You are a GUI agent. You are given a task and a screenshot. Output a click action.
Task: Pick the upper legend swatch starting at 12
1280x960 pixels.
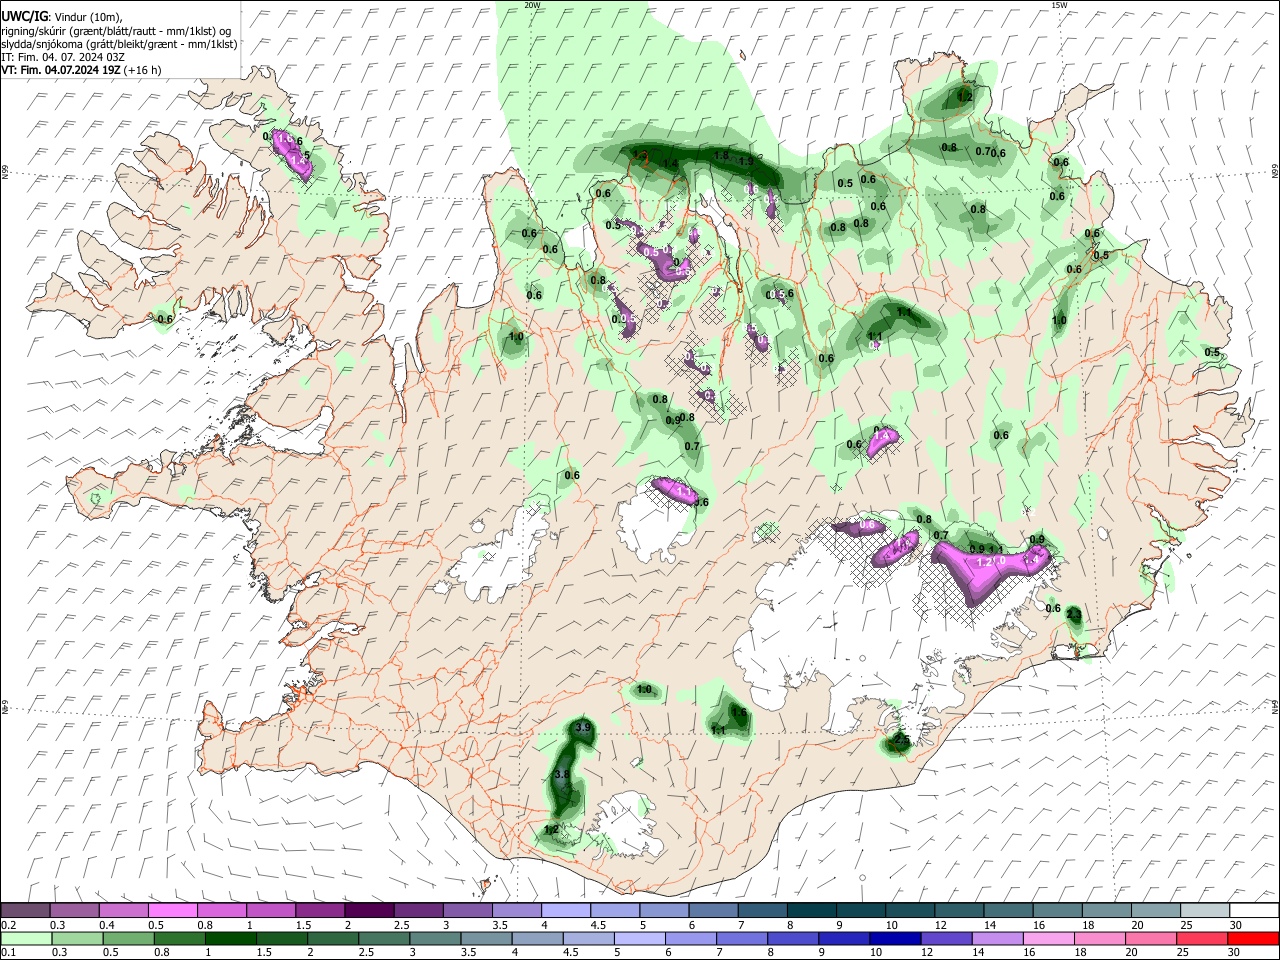point(957,911)
